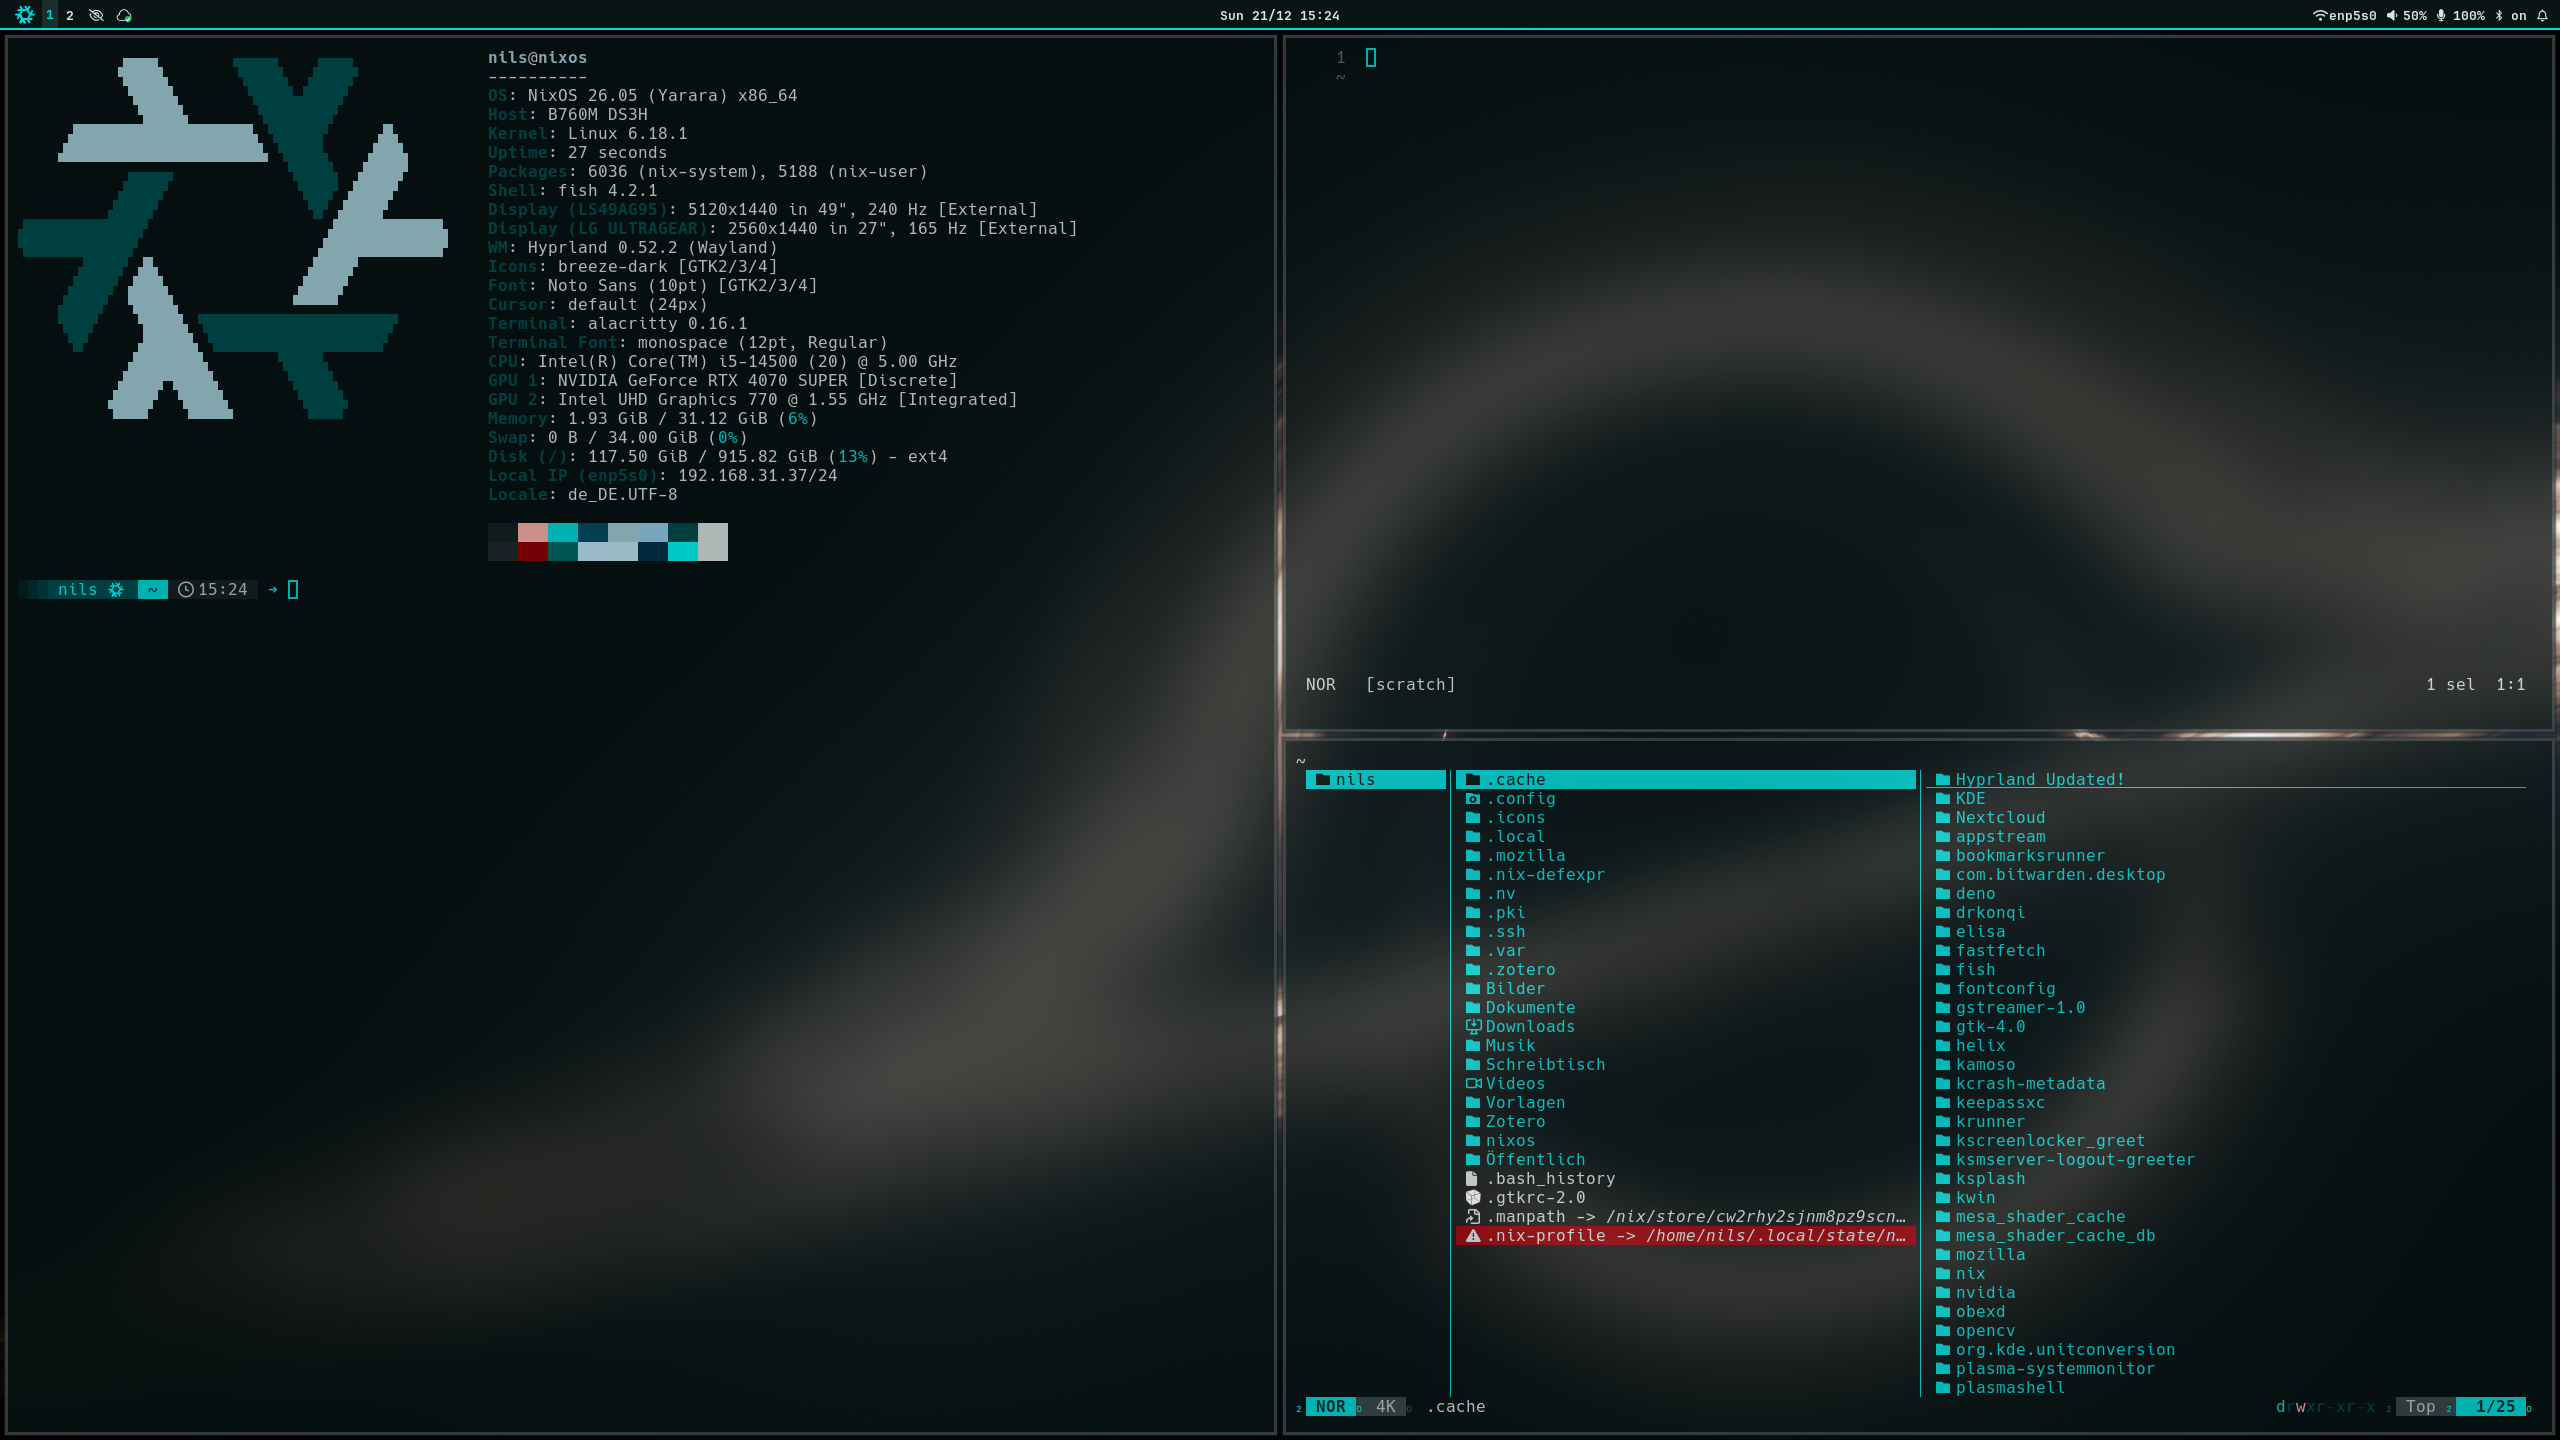This screenshot has height=1440, width=2560.
Task: Click the Downloads folder icon in file list
Action: (x=1473, y=1026)
